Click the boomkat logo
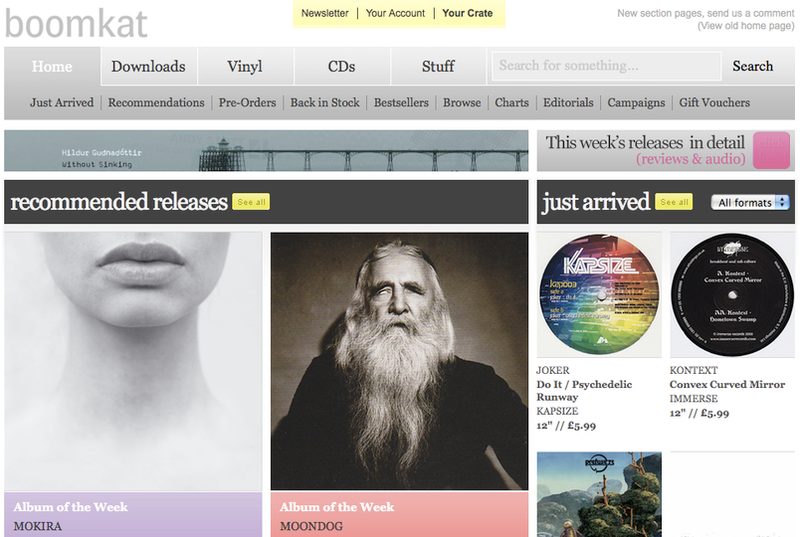 click(76, 23)
